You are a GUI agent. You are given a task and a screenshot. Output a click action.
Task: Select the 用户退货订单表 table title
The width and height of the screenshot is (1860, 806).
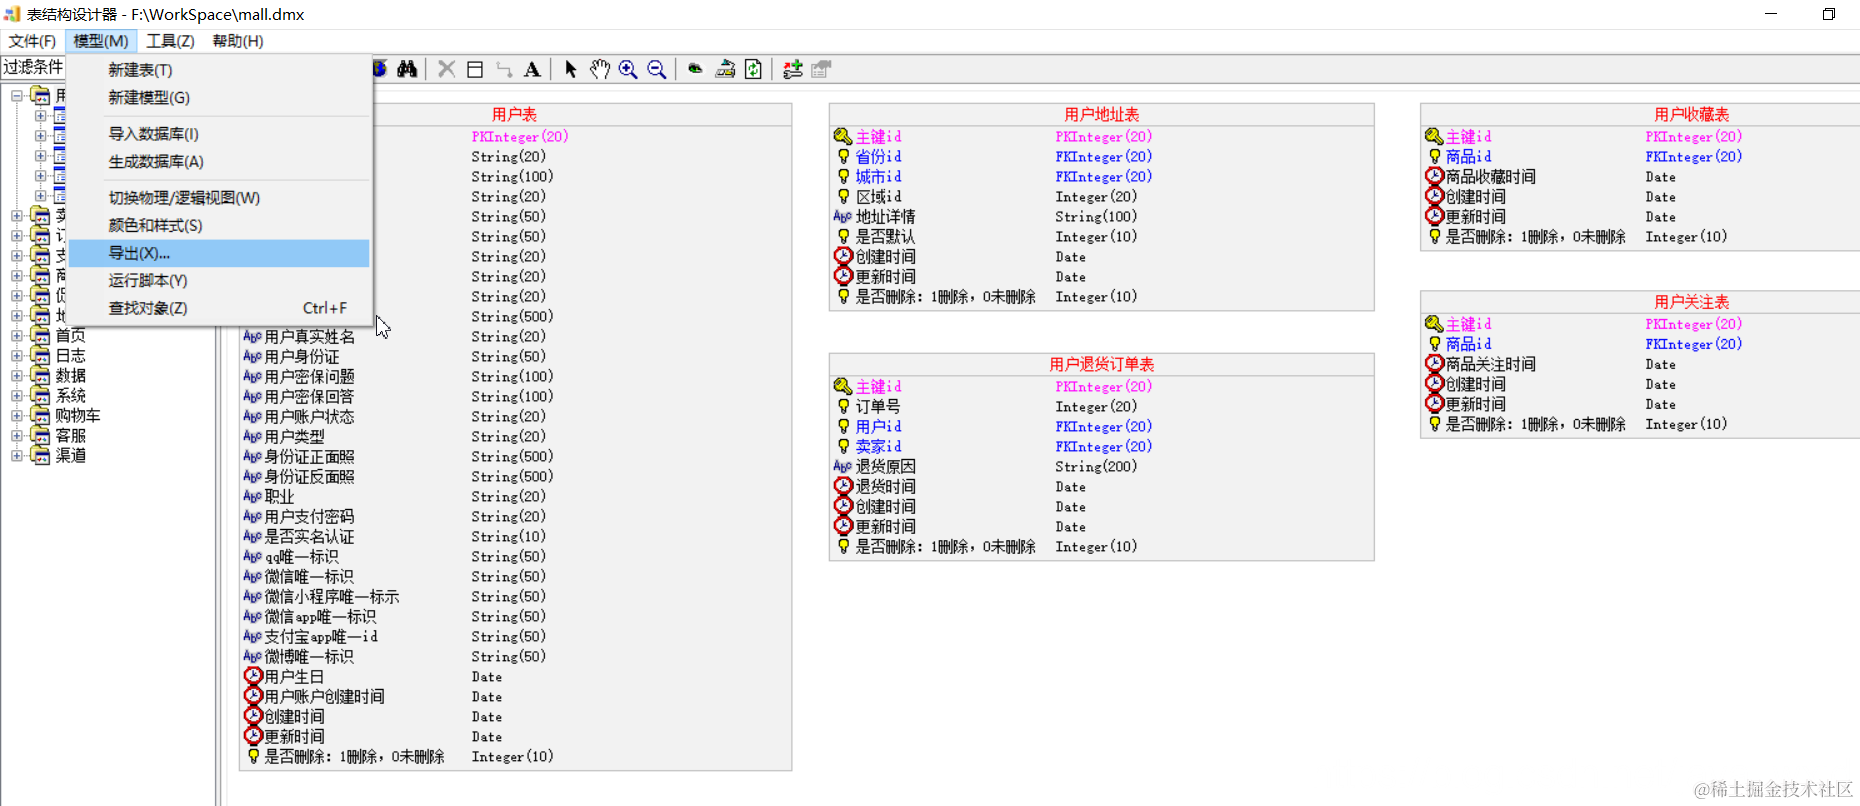1101,364
